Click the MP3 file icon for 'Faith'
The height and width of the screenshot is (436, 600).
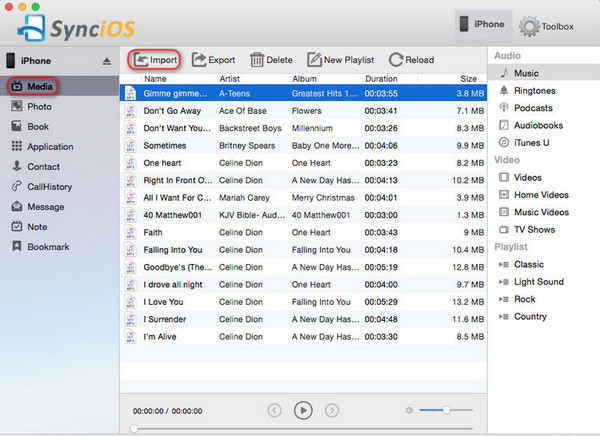(x=130, y=232)
